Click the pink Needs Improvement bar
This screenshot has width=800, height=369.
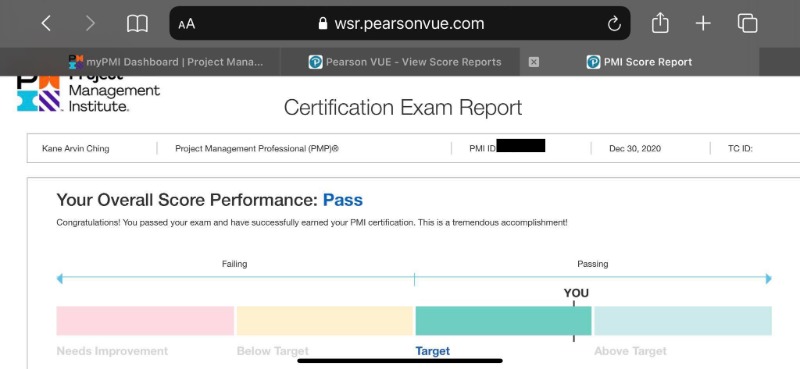tap(145, 321)
